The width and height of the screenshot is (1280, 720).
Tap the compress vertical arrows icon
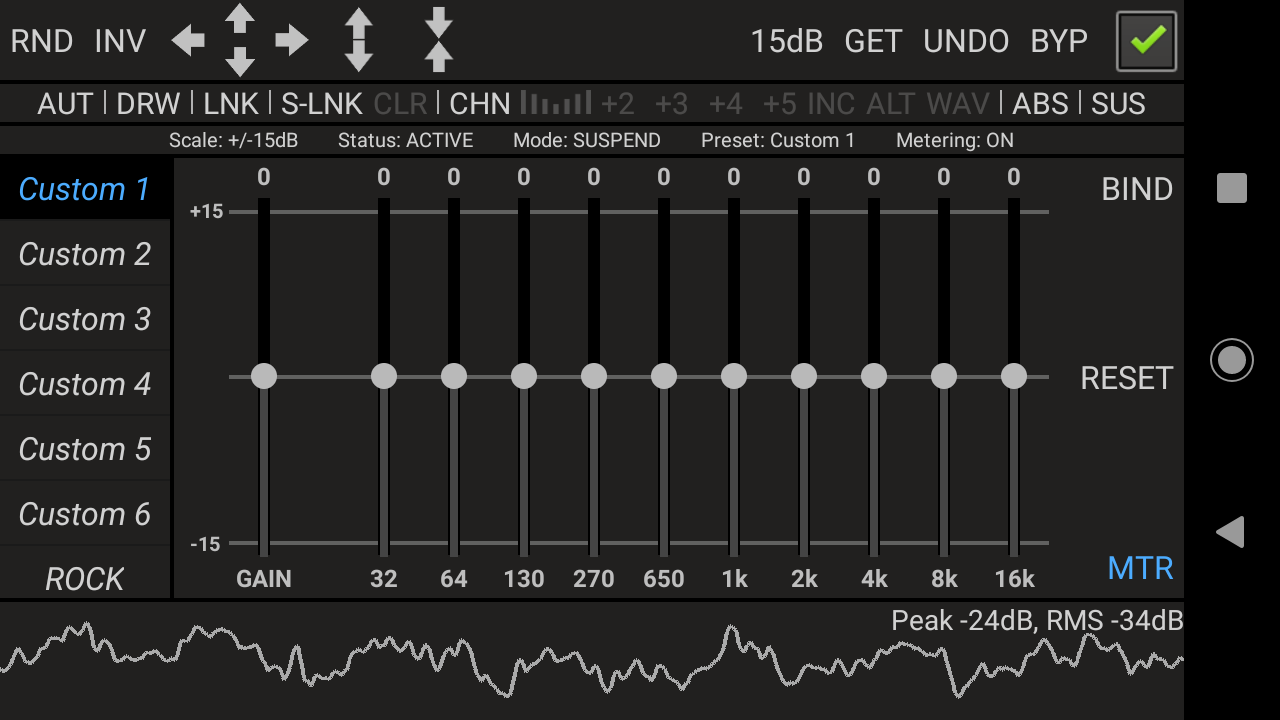click(x=439, y=40)
